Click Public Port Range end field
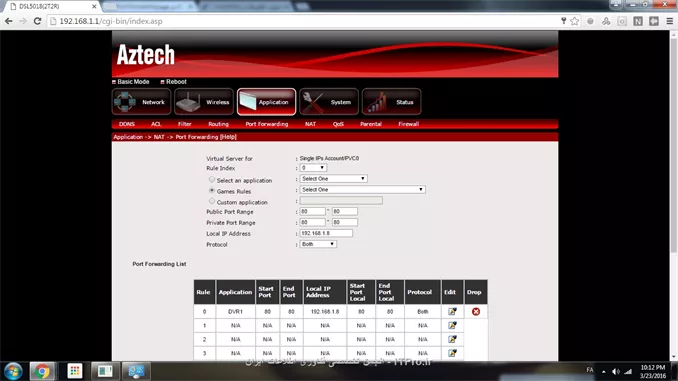 point(345,211)
